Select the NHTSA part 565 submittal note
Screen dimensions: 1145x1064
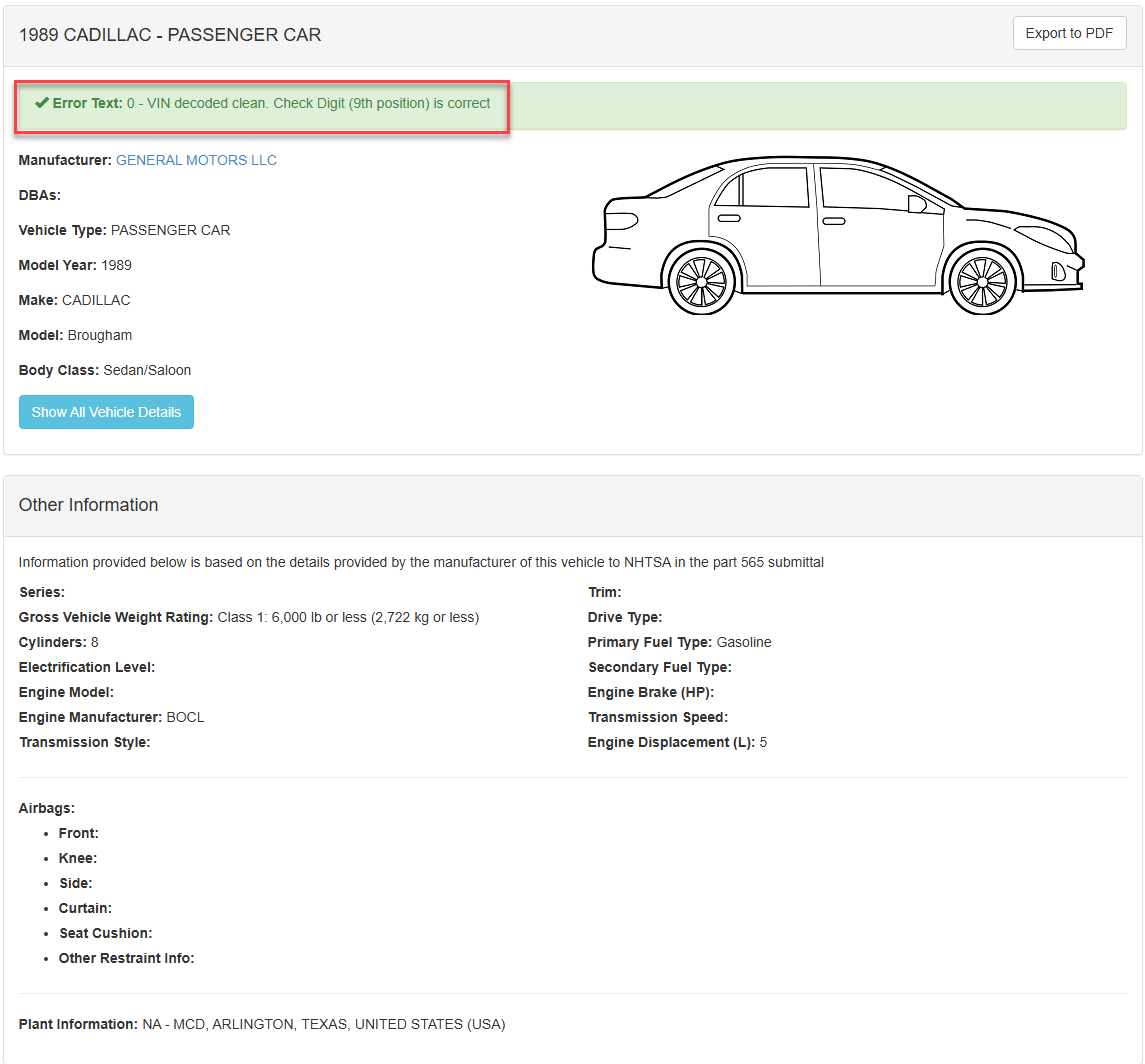pos(421,562)
